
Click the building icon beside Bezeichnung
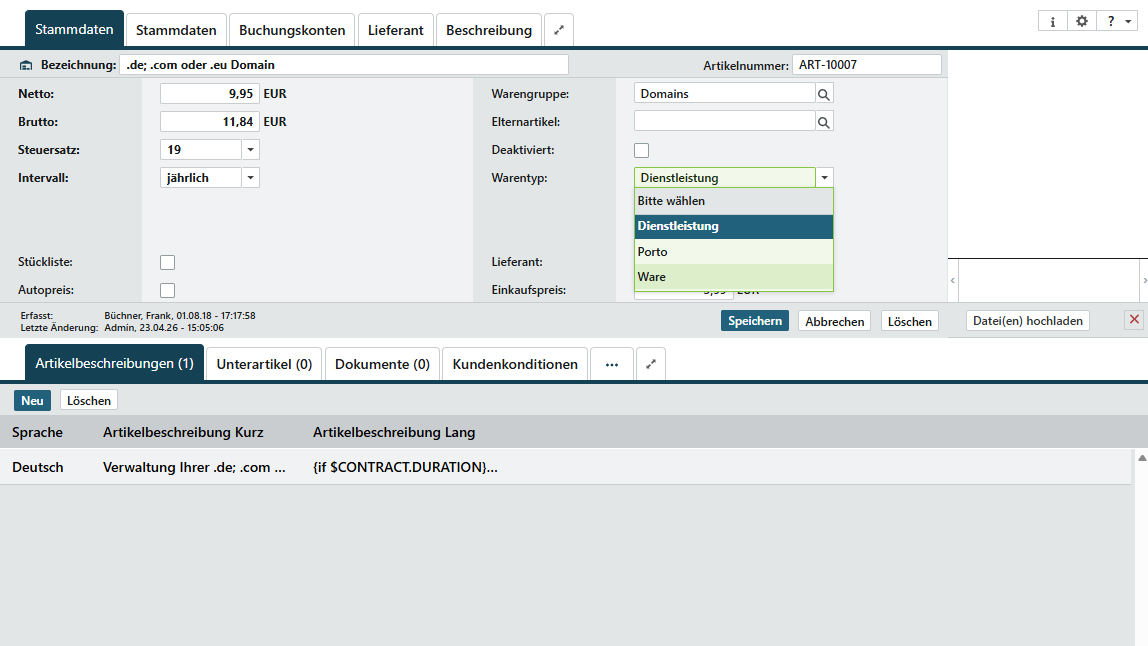[26, 65]
